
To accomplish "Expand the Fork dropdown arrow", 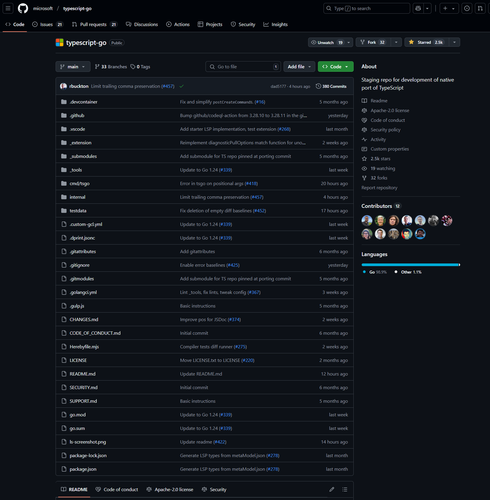I will [x=396, y=42].
